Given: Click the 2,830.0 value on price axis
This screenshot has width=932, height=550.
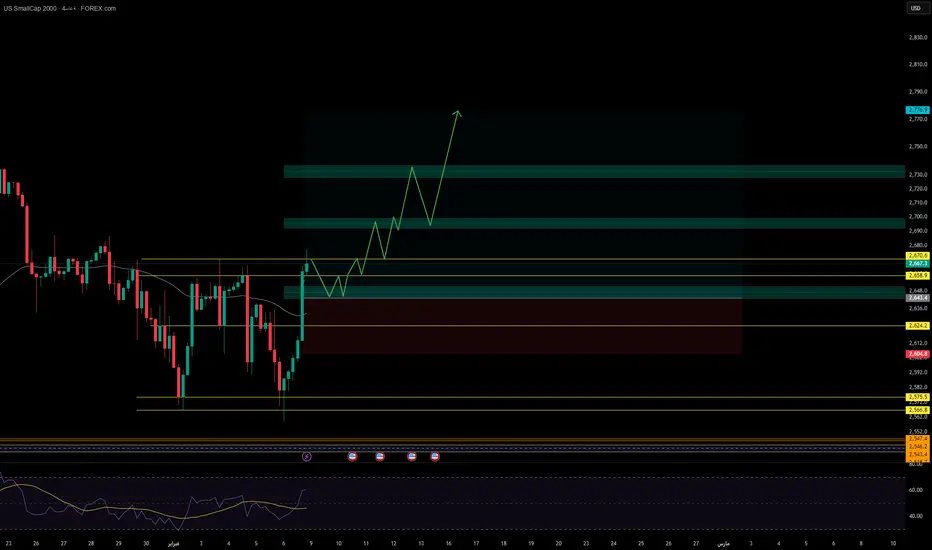Looking at the screenshot, I should tap(918, 37).
